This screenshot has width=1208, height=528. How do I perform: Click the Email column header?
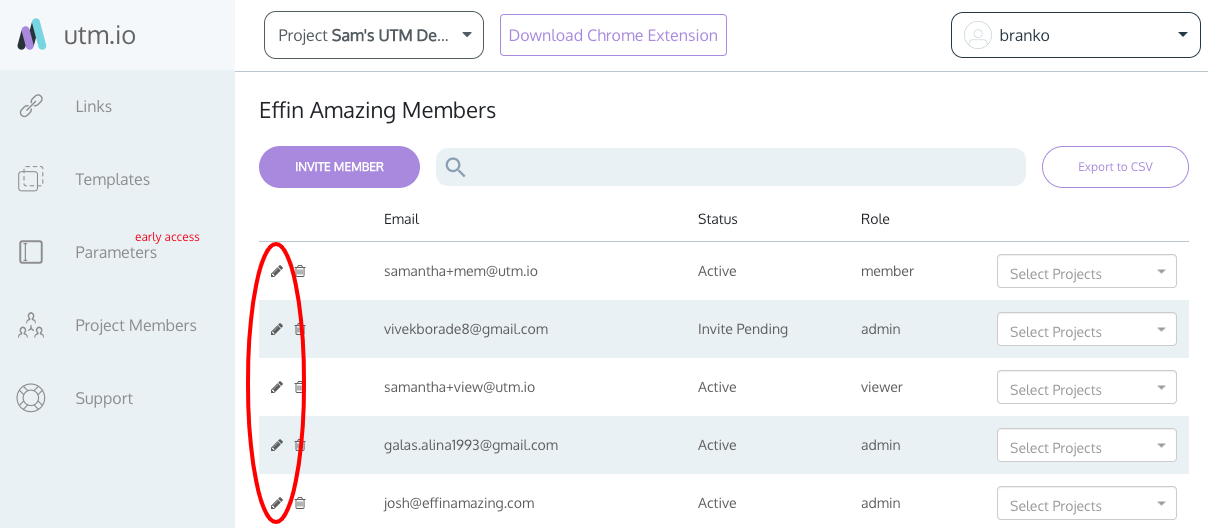(x=401, y=219)
